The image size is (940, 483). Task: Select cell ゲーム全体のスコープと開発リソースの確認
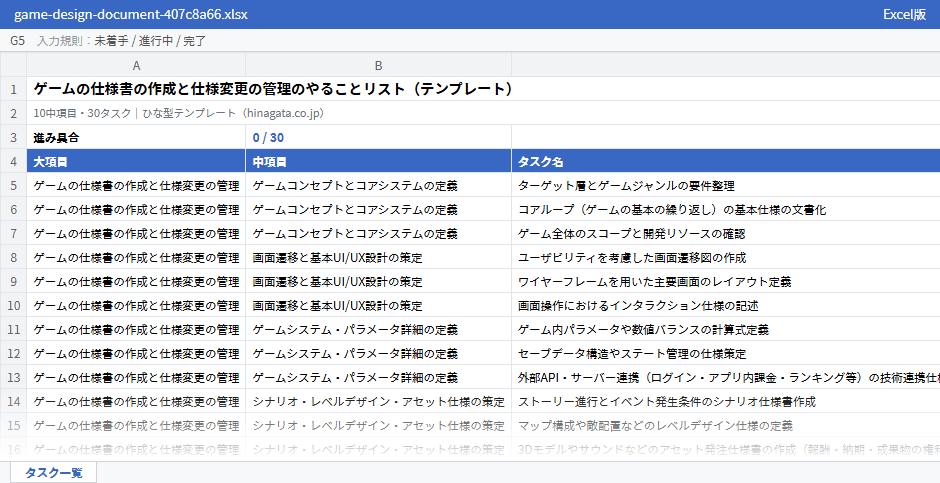coord(725,234)
